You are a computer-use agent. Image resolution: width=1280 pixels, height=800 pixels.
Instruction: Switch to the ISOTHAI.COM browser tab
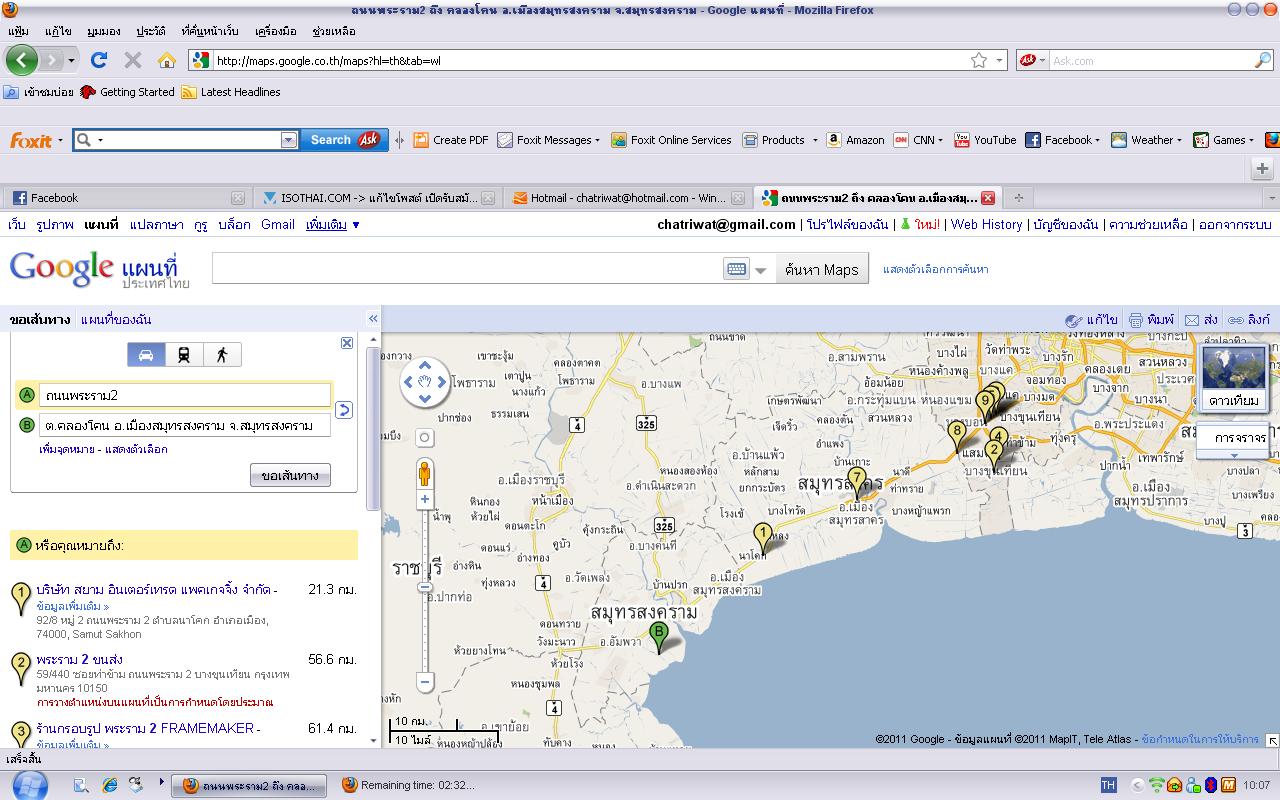tap(377, 198)
